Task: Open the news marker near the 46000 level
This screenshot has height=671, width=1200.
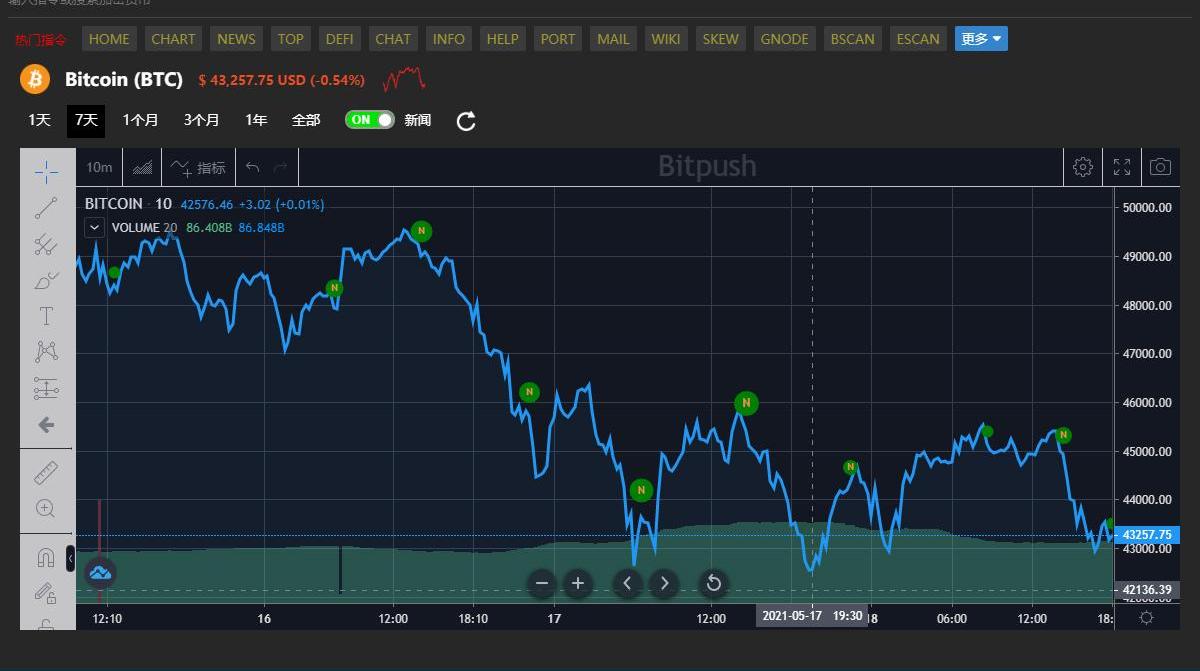Action: pos(746,403)
